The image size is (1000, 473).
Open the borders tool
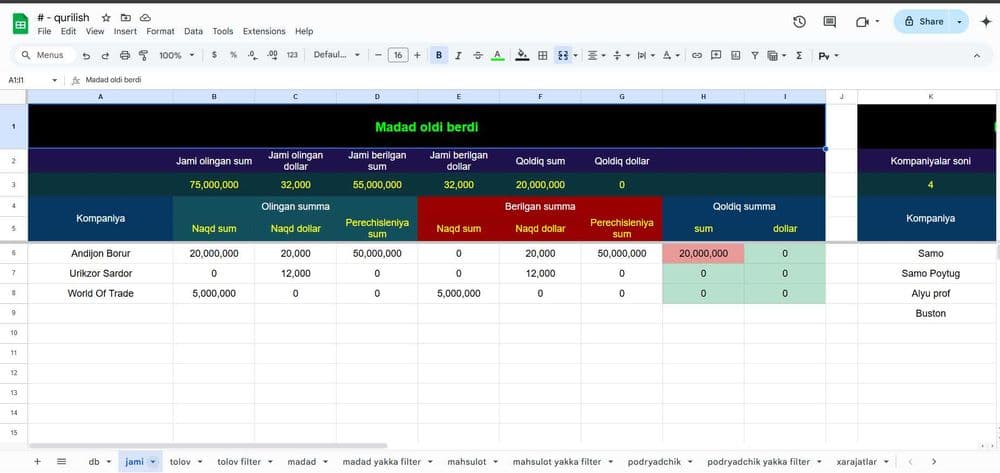point(543,55)
